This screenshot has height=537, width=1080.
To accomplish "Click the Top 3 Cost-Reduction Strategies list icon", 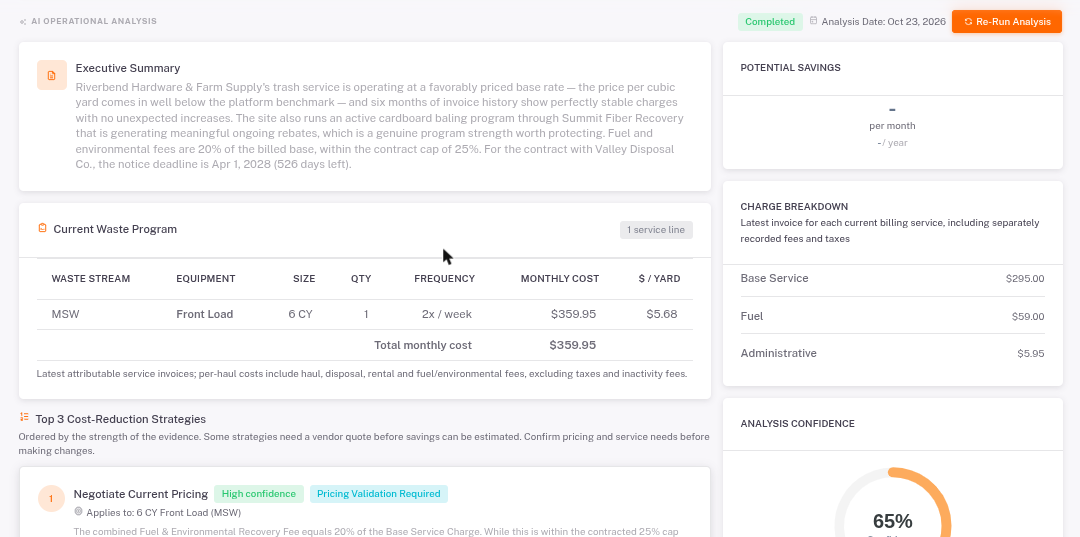I will tap(25, 417).
